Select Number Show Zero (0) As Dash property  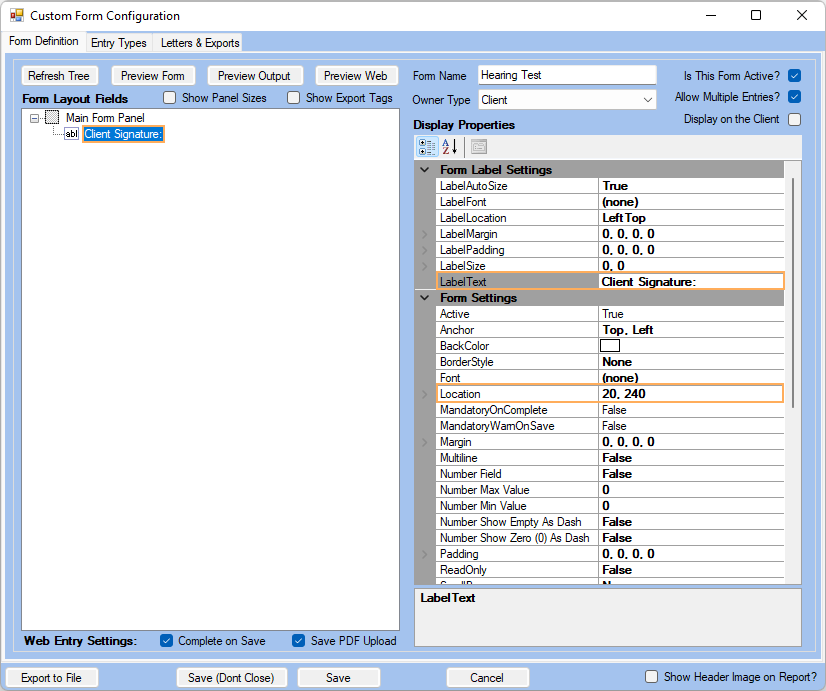point(611,538)
